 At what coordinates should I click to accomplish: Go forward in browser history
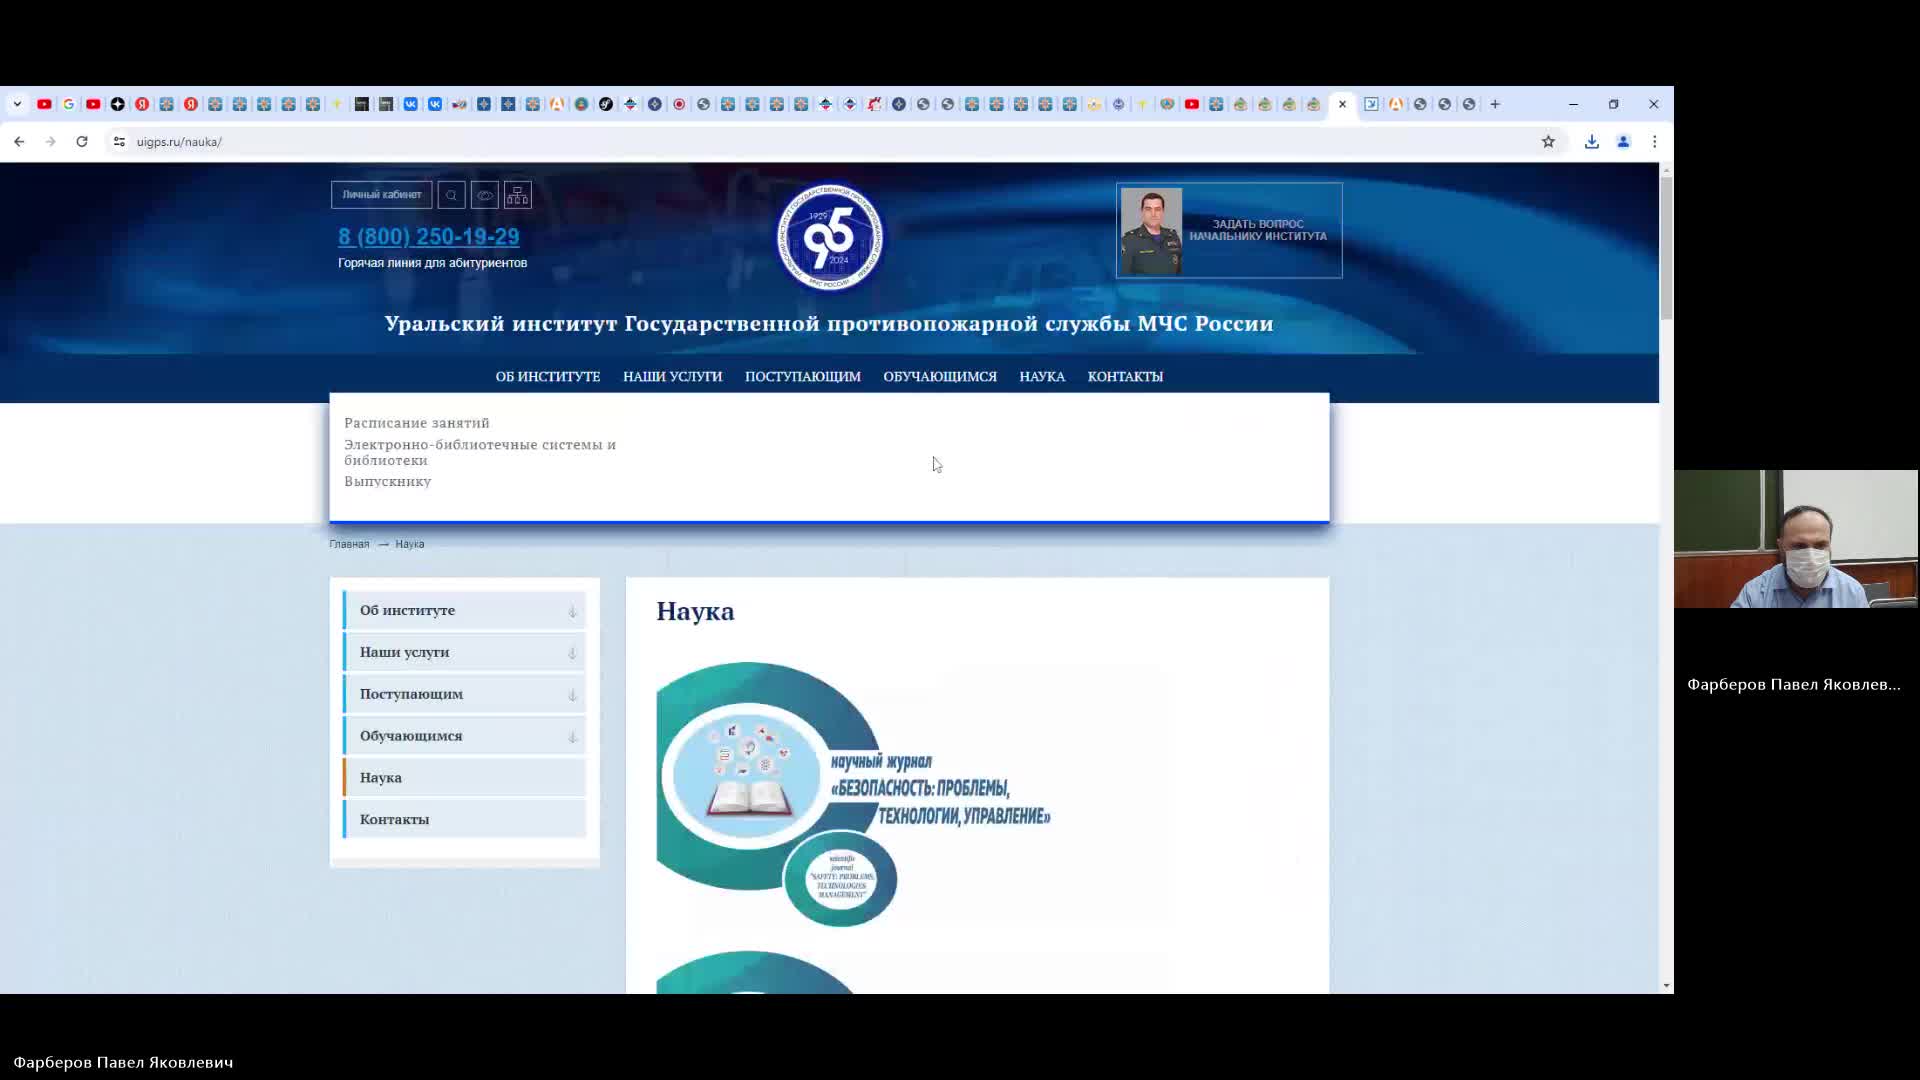50,142
